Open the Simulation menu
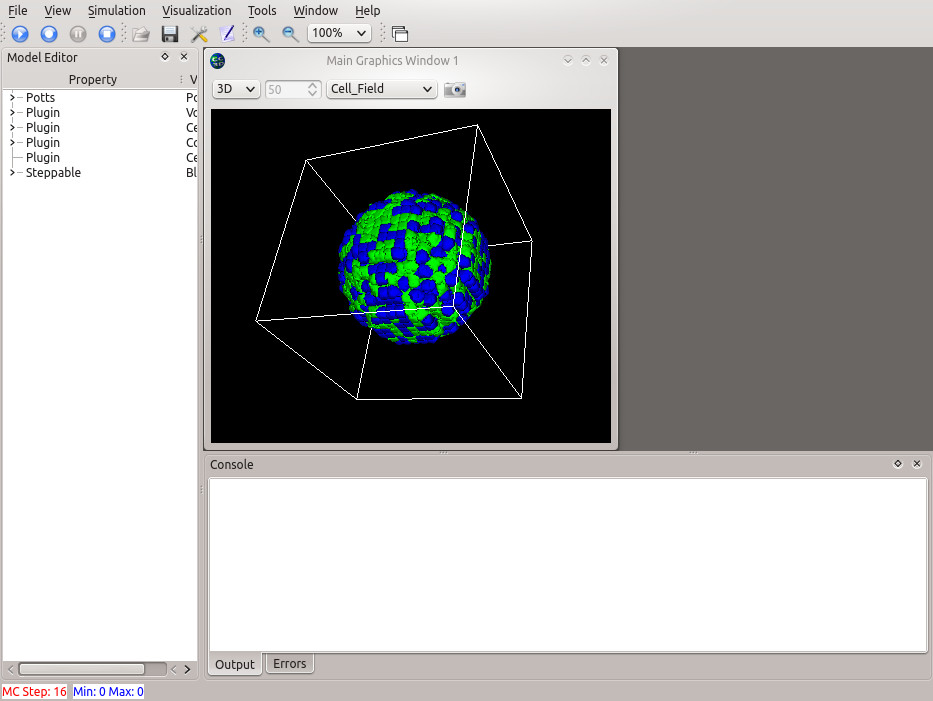933x701 pixels. point(116,10)
